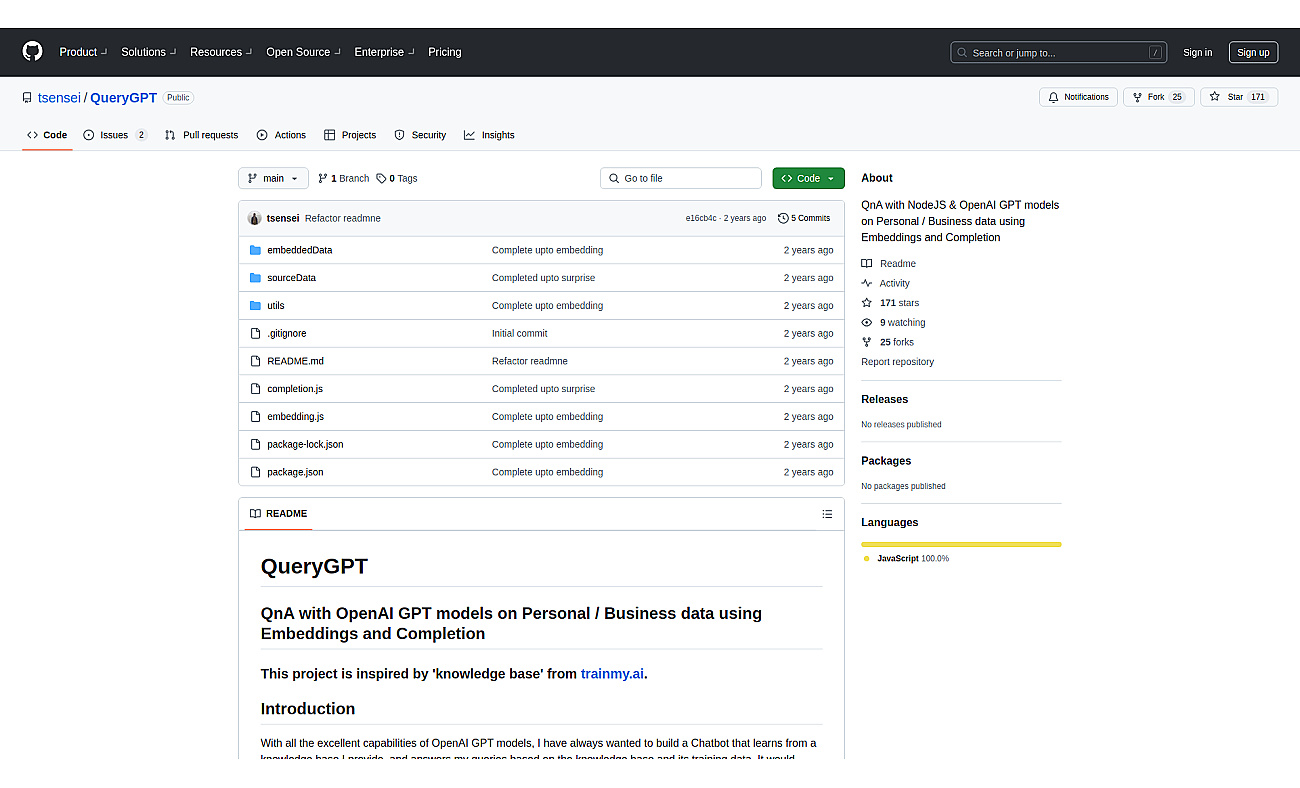Viewport: 1300px width, 788px height.
Task: Open the Pricing link
Action: point(445,52)
